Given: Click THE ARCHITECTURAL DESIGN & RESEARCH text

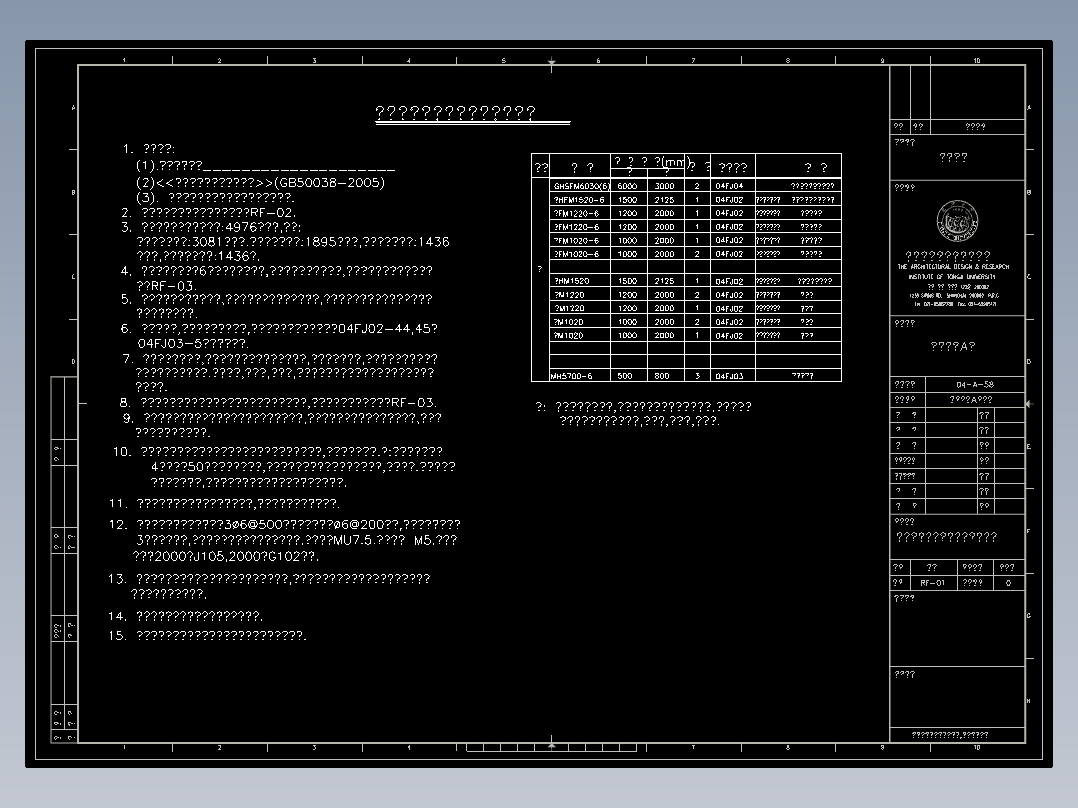Looking at the screenshot, I should (x=953, y=267).
